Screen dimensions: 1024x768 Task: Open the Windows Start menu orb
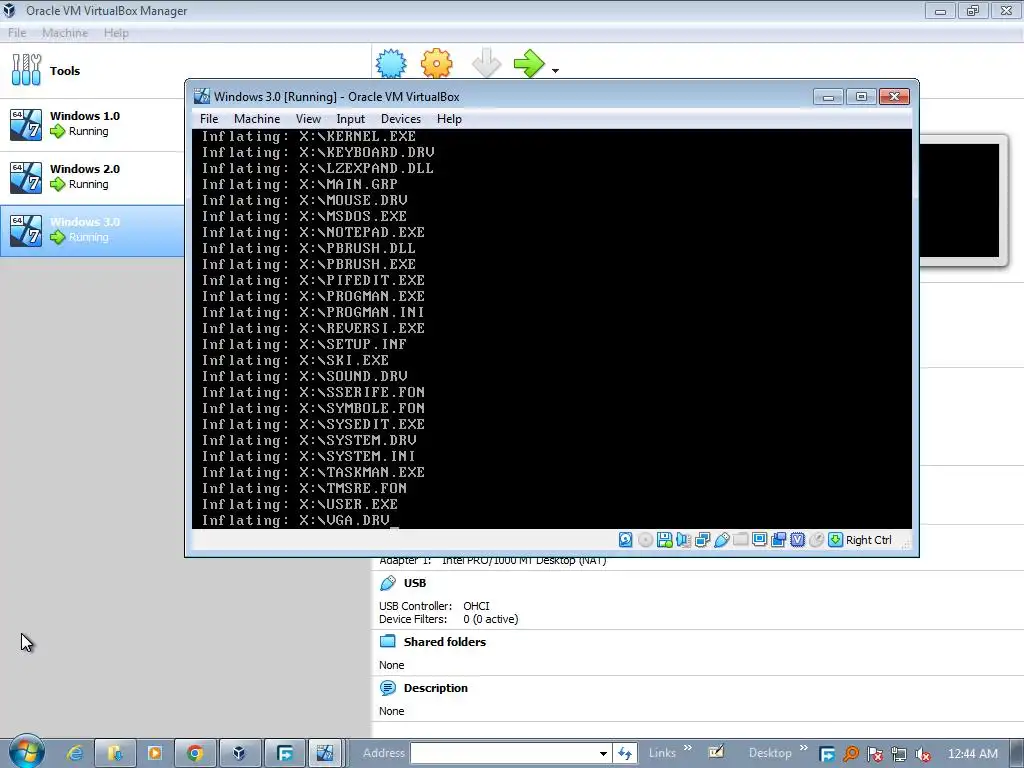[x=26, y=751]
